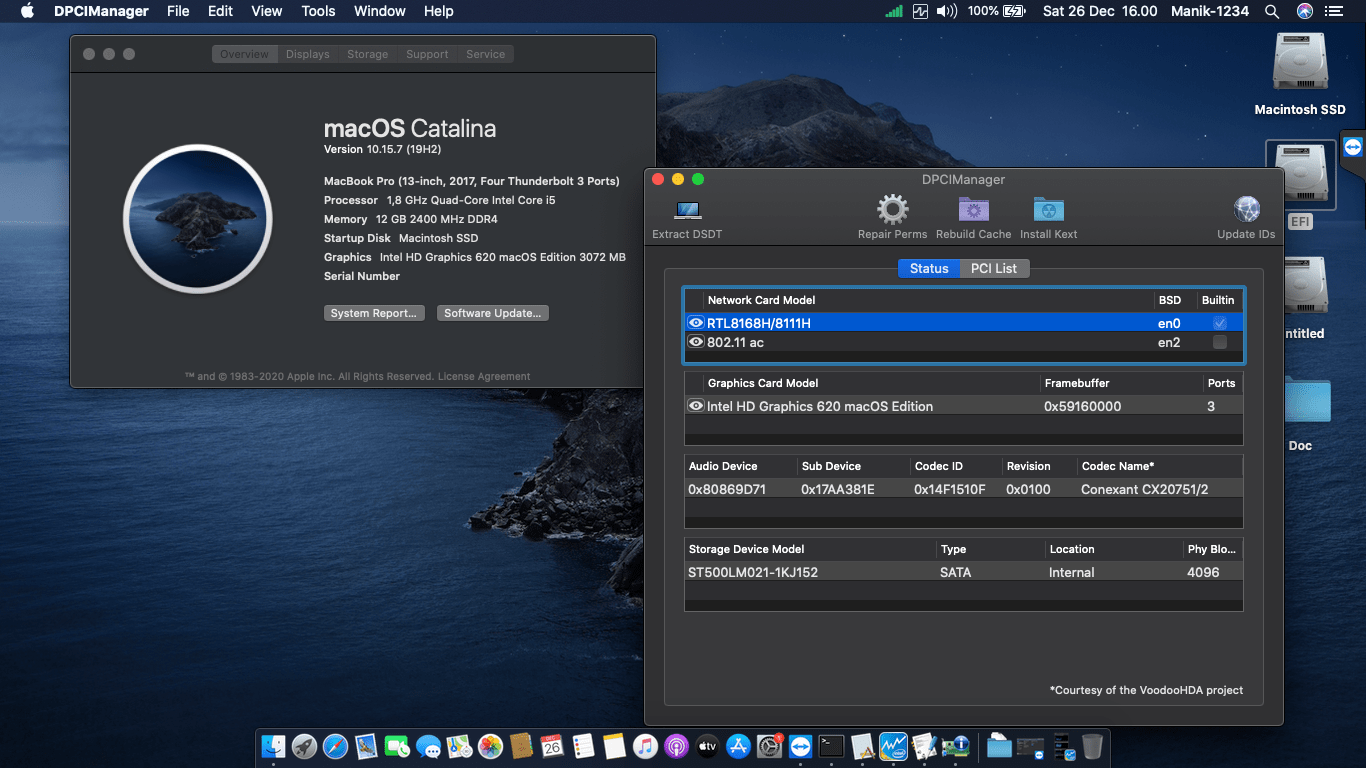This screenshot has width=1366, height=768.
Task: Switch to the PCI List tab
Action: click(994, 268)
